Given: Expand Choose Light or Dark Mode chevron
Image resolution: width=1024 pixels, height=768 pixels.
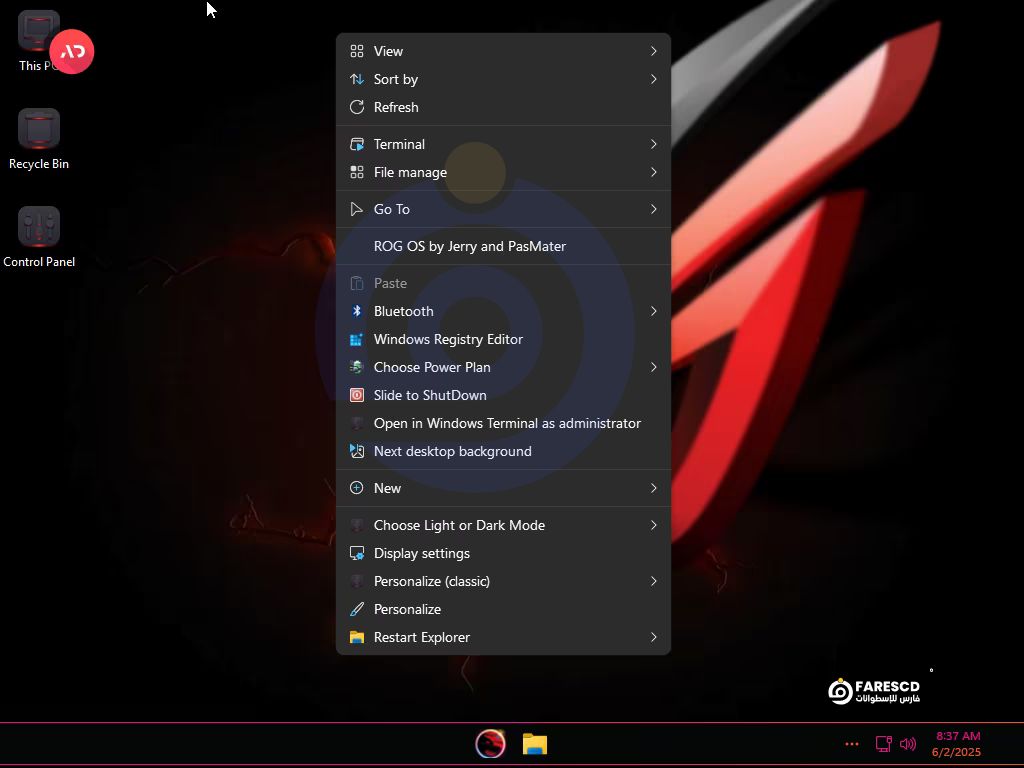Looking at the screenshot, I should click(654, 525).
